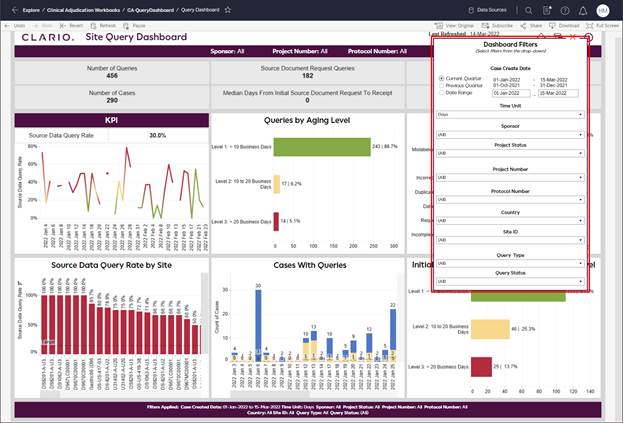Favorite the Query Dashboard with star icon
Viewport: 623px width, 423px height.
pyautogui.click(x=228, y=9)
